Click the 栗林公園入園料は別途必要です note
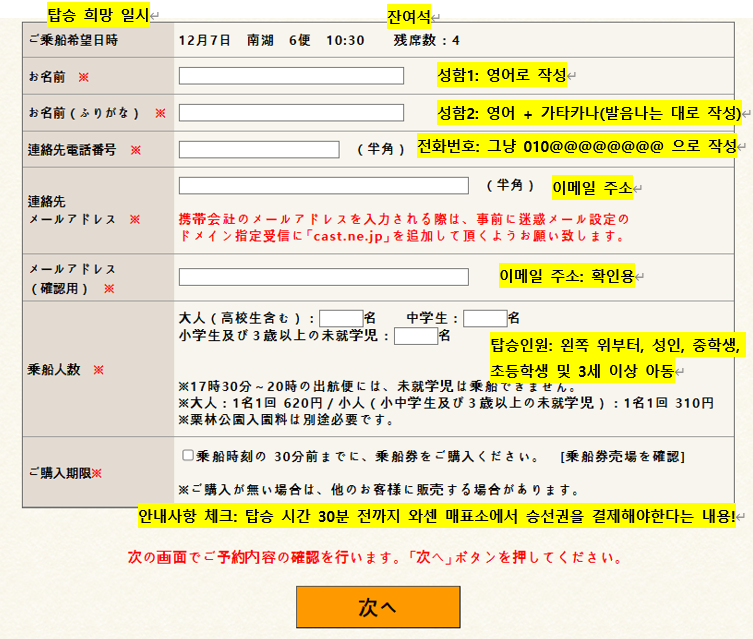This screenshot has height=639, width=753. click(286, 420)
